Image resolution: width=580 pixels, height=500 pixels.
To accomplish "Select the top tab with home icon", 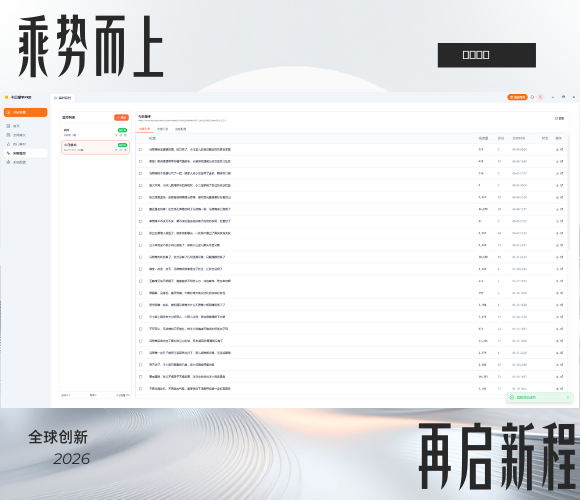I will pyautogui.click(x=63, y=98).
